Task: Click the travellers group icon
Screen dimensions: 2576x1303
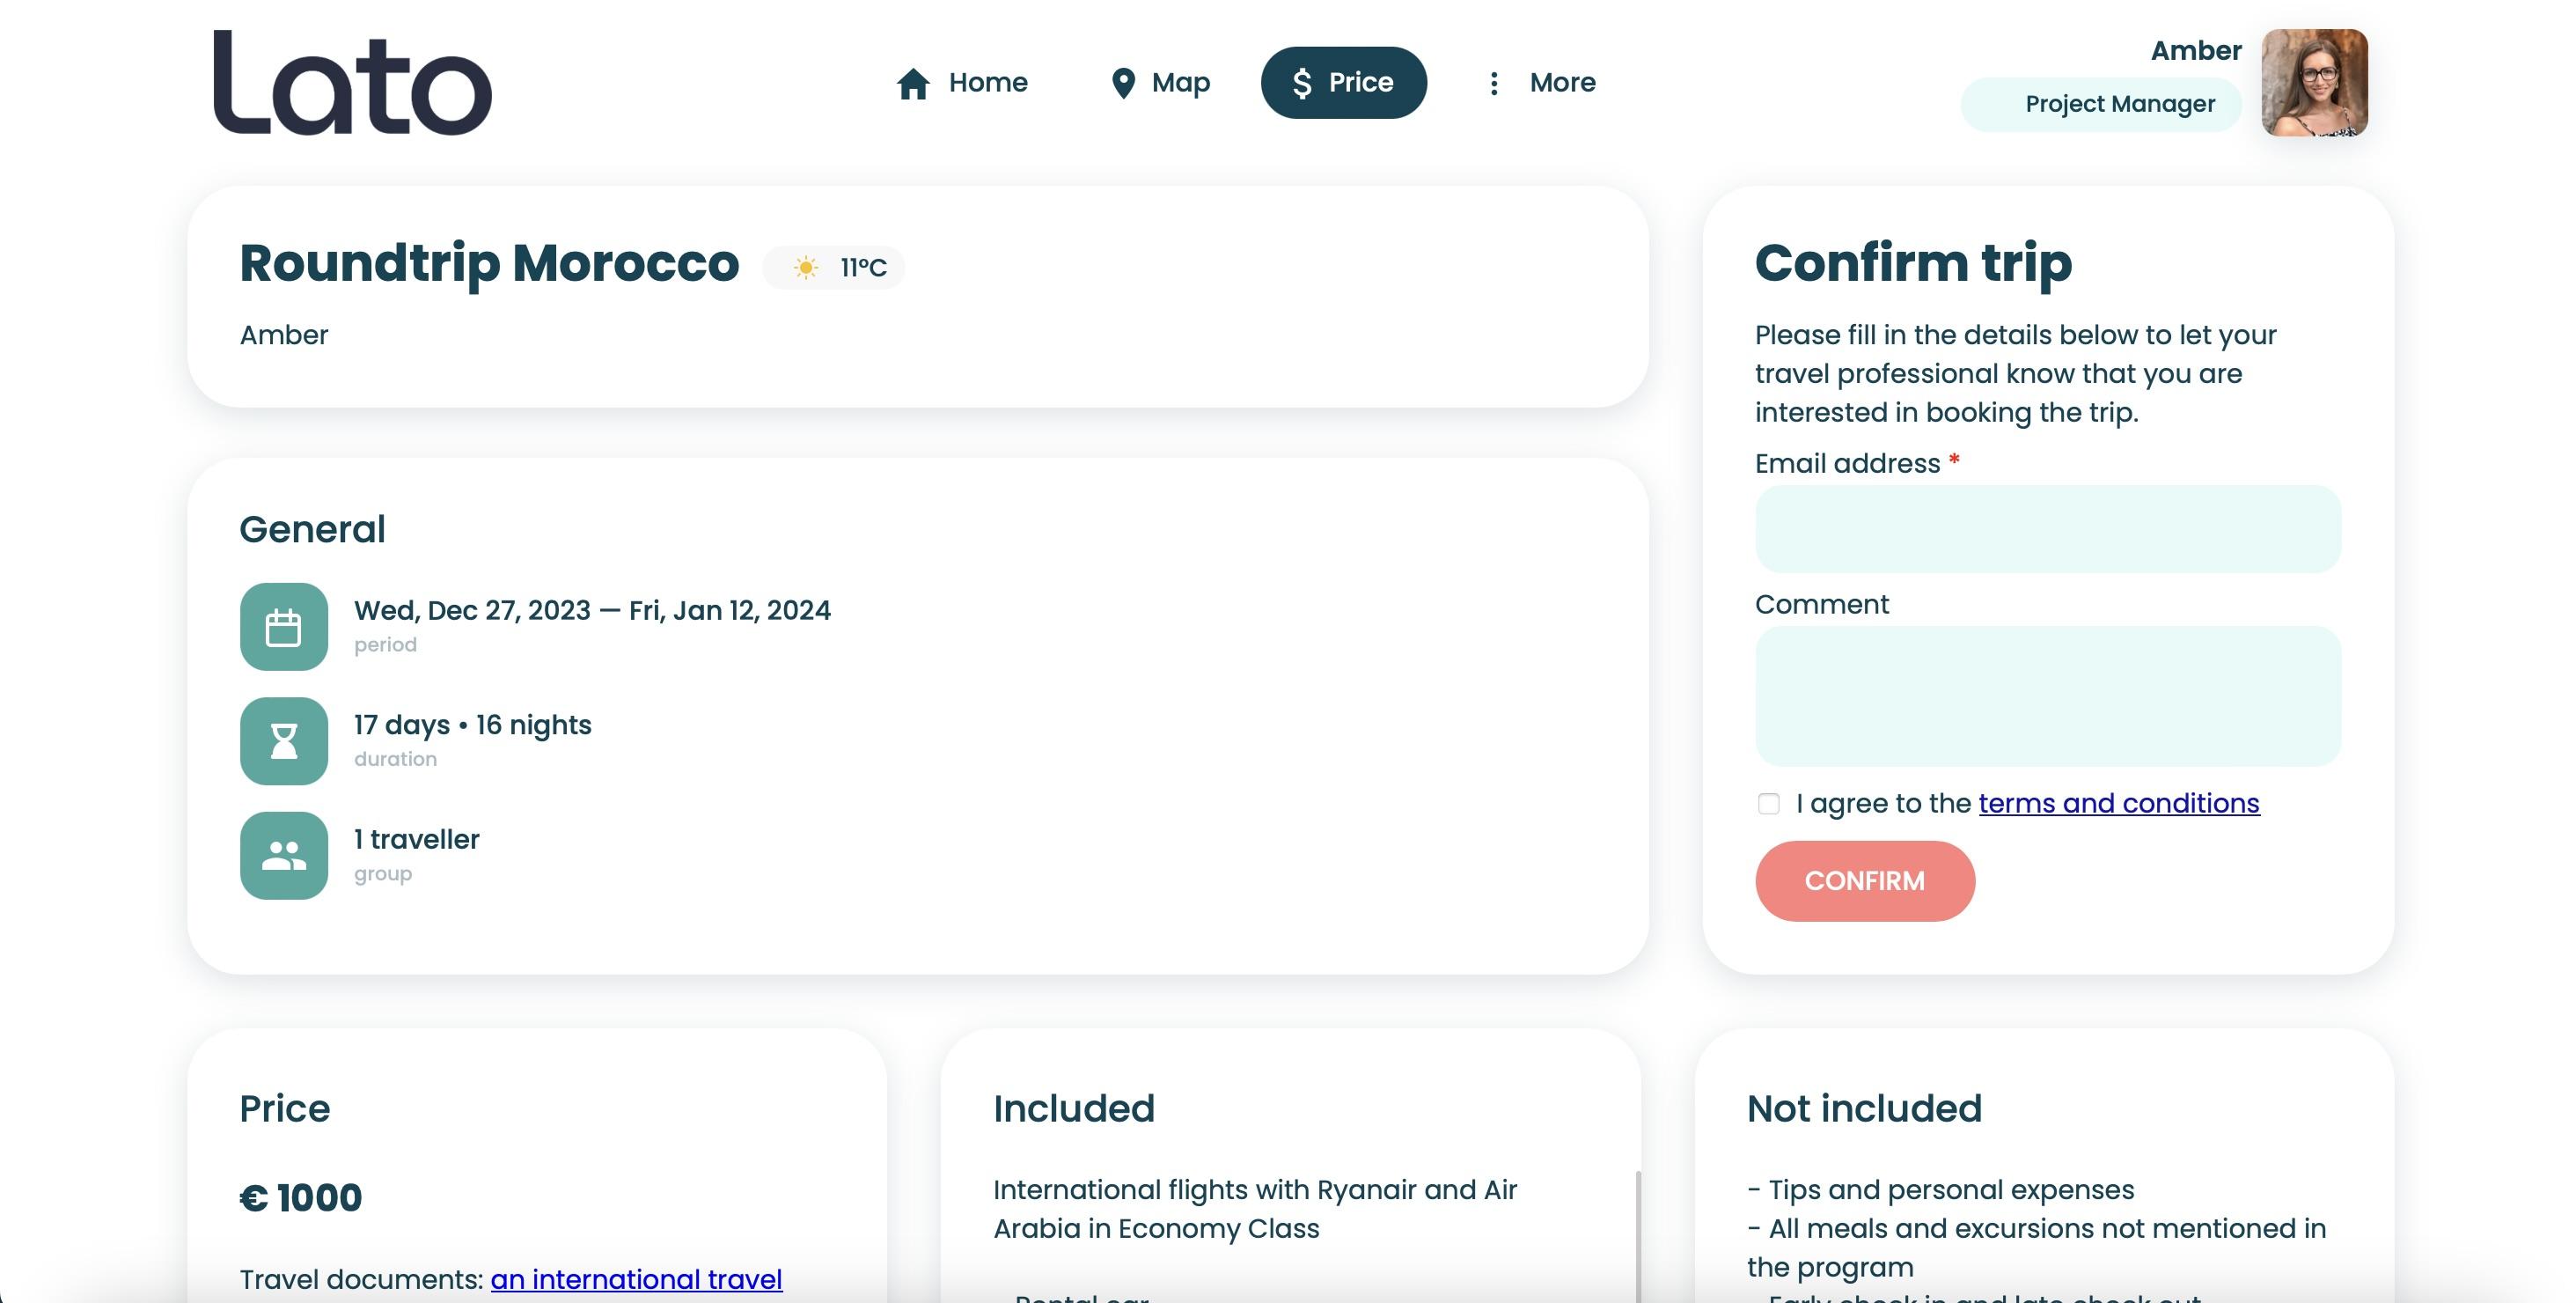Action: point(284,855)
